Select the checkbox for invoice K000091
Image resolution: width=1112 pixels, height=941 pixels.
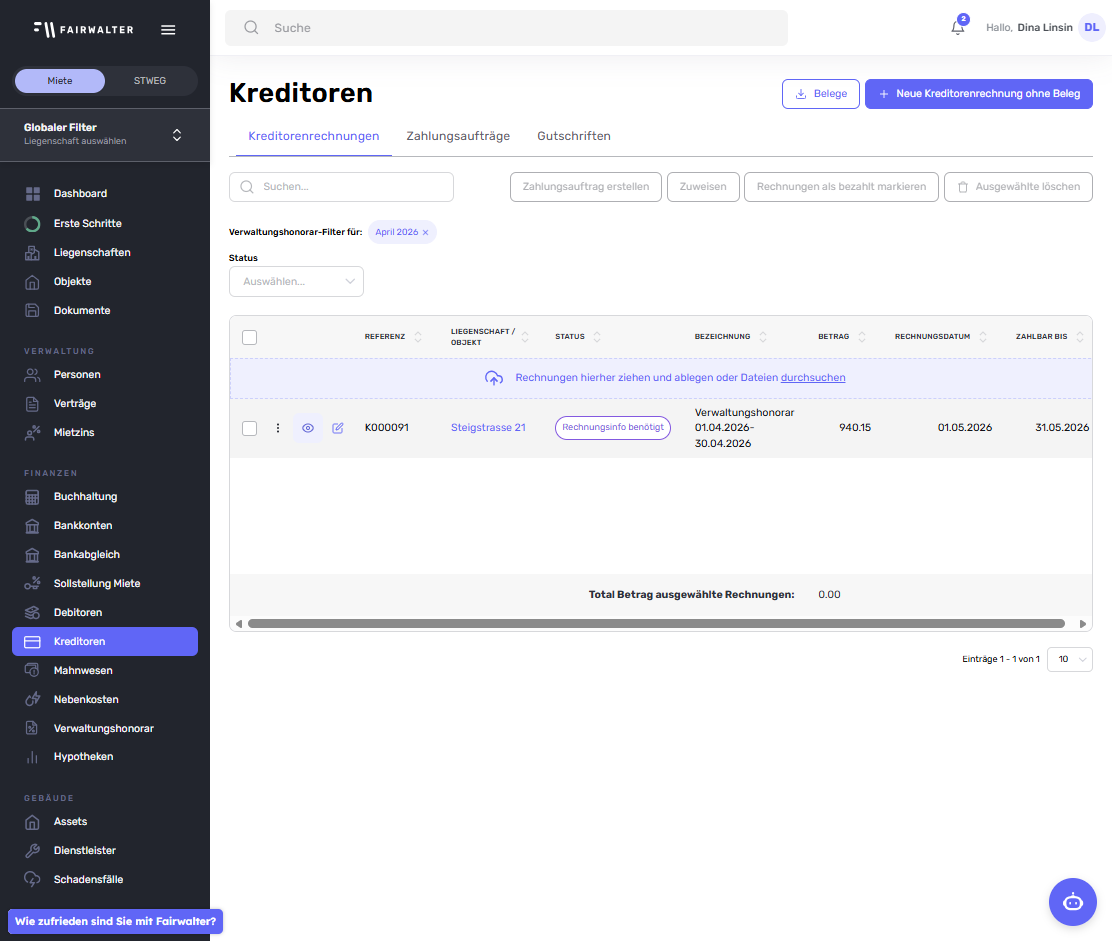click(x=250, y=428)
